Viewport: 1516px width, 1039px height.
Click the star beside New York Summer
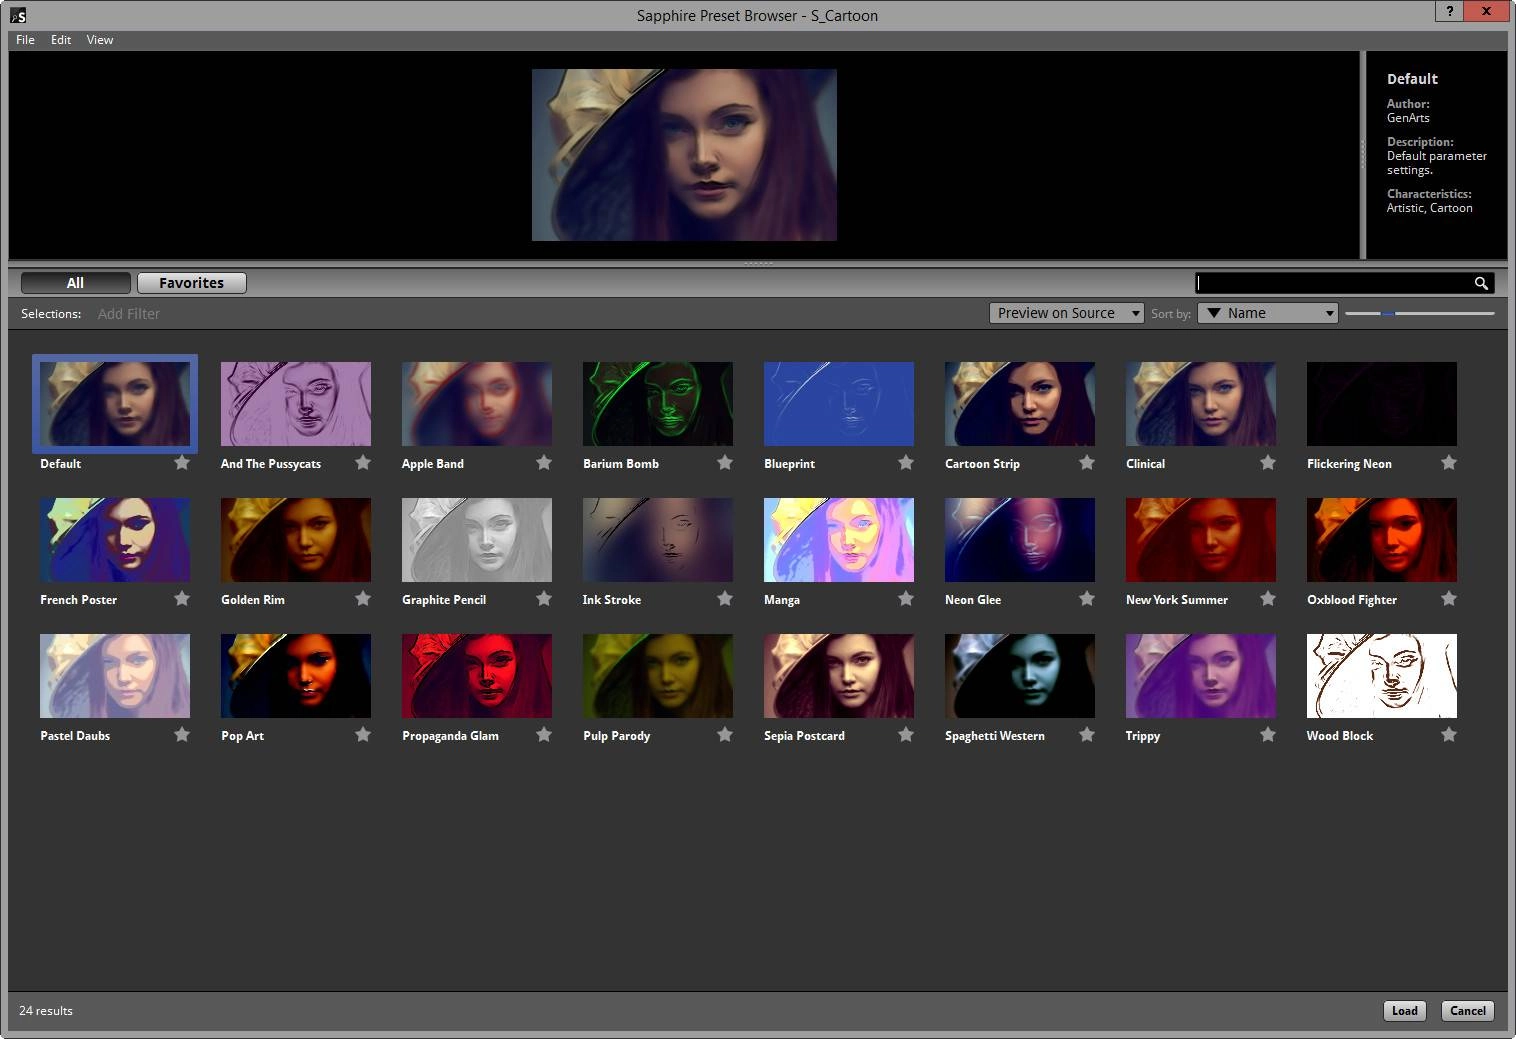click(x=1268, y=598)
